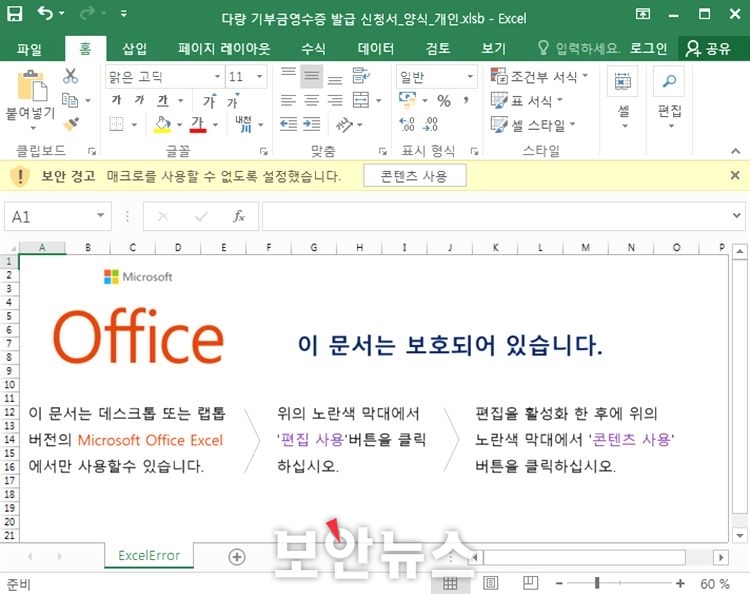Toggle center text alignment

[311, 100]
